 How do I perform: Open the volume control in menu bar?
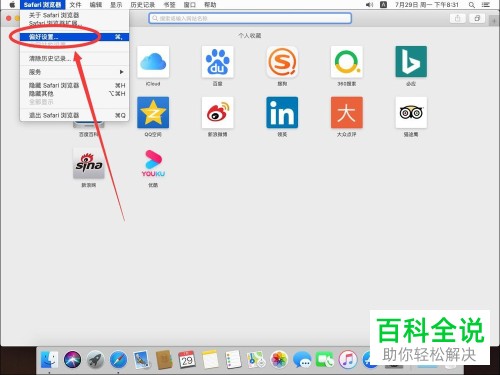tap(369, 5)
